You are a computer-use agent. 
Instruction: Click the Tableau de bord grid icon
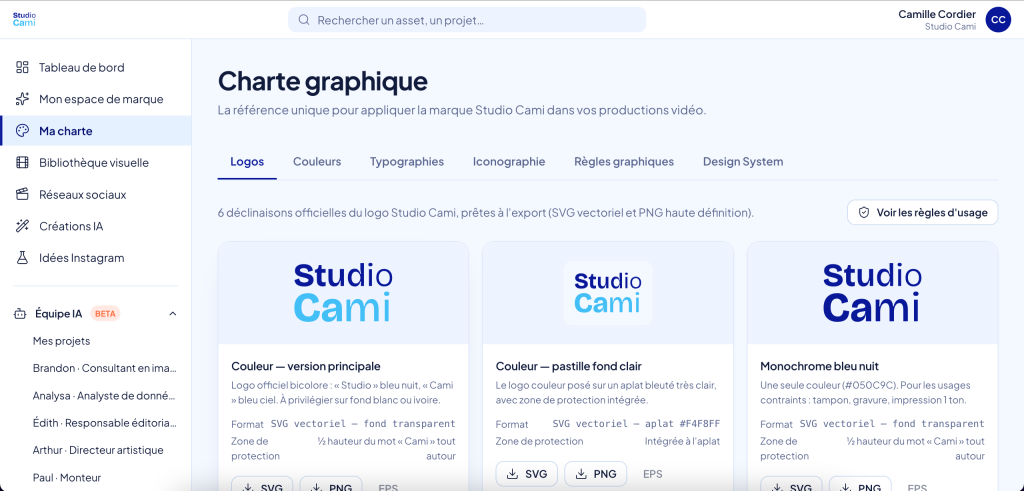[x=22, y=67]
